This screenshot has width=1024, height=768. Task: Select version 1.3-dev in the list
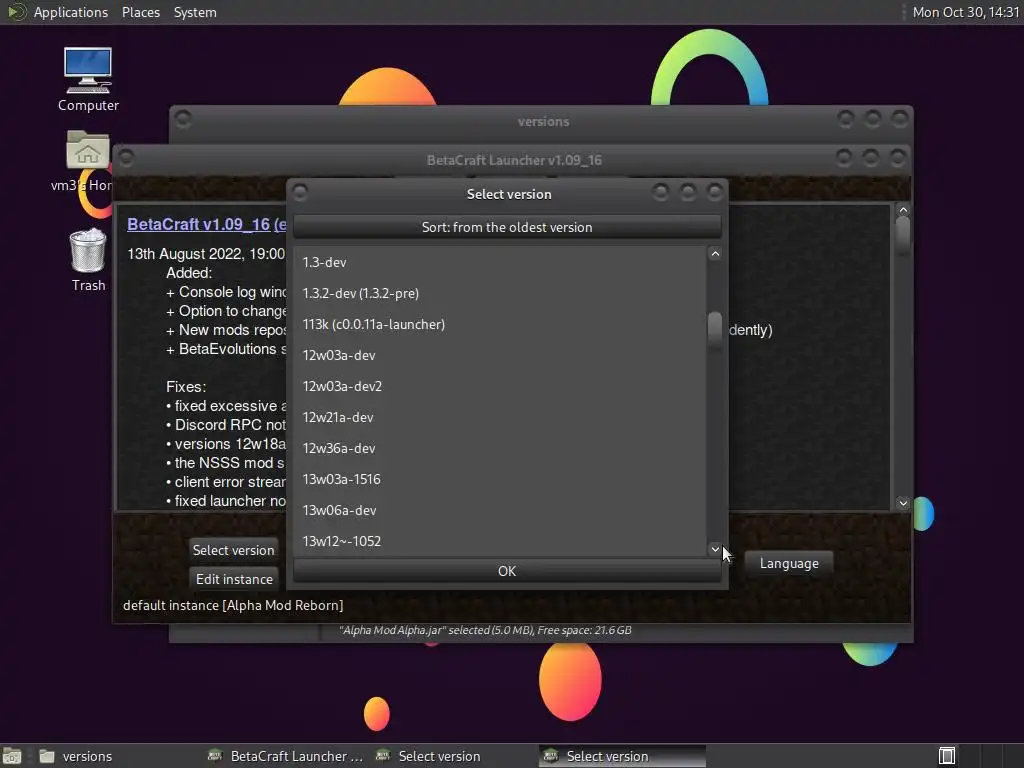point(500,262)
